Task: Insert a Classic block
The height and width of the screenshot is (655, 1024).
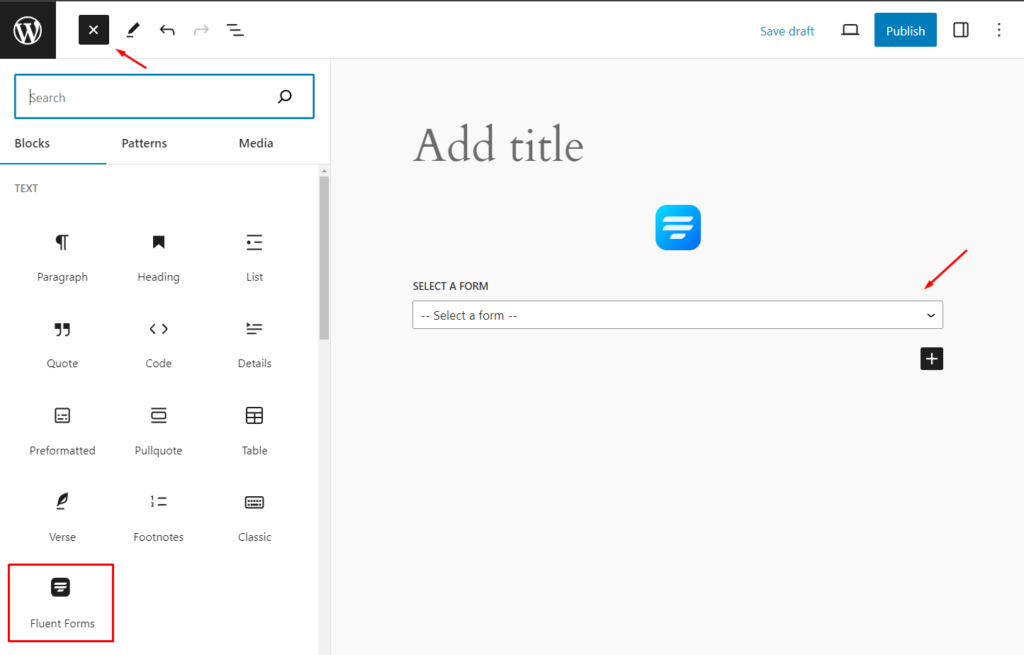Action: pyautogui.click(x=254, y=519)
